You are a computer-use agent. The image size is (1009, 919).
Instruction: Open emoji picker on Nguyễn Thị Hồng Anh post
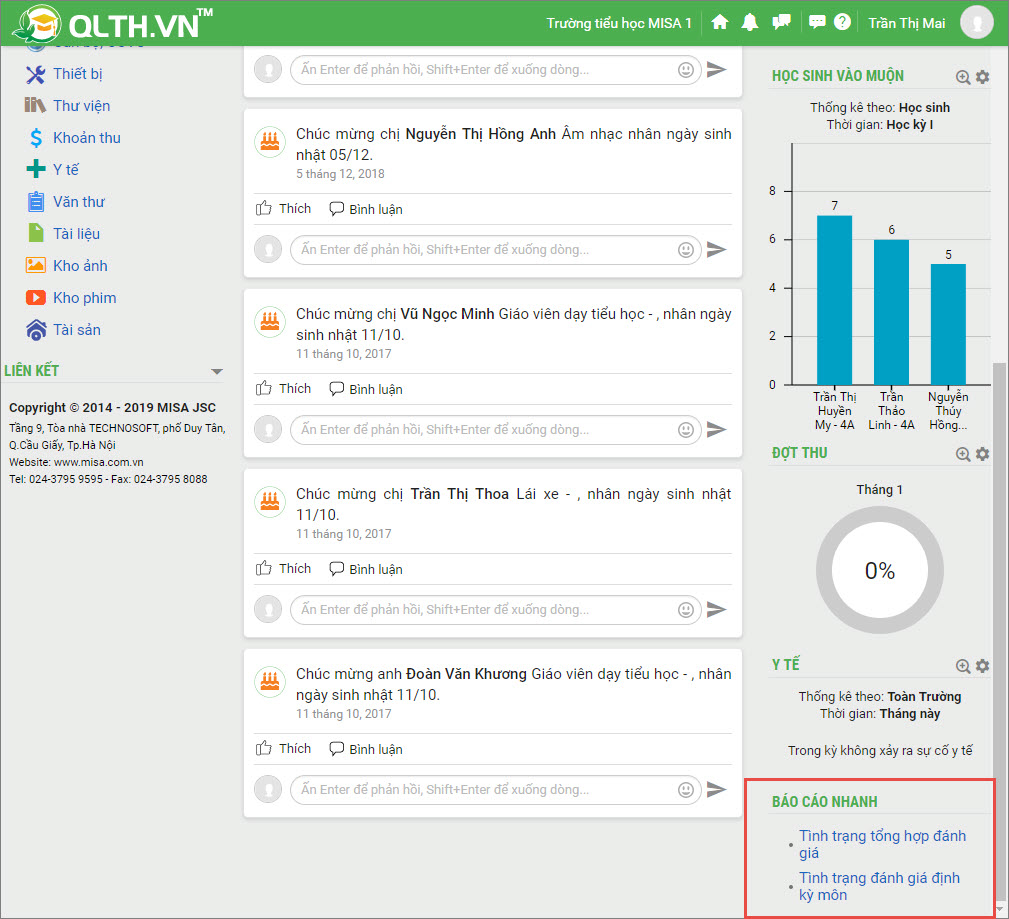pos(686,249)
